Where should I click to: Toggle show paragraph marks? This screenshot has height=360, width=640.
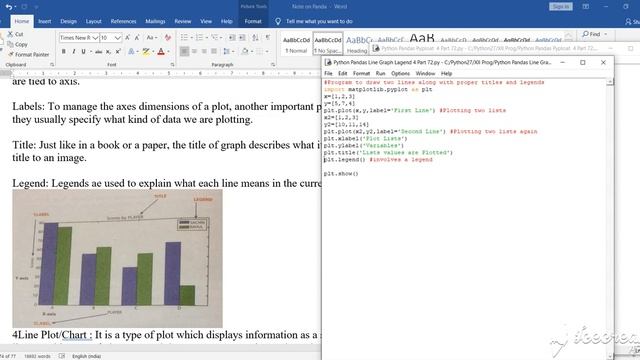pyautogui.click(x=268, y=38)
